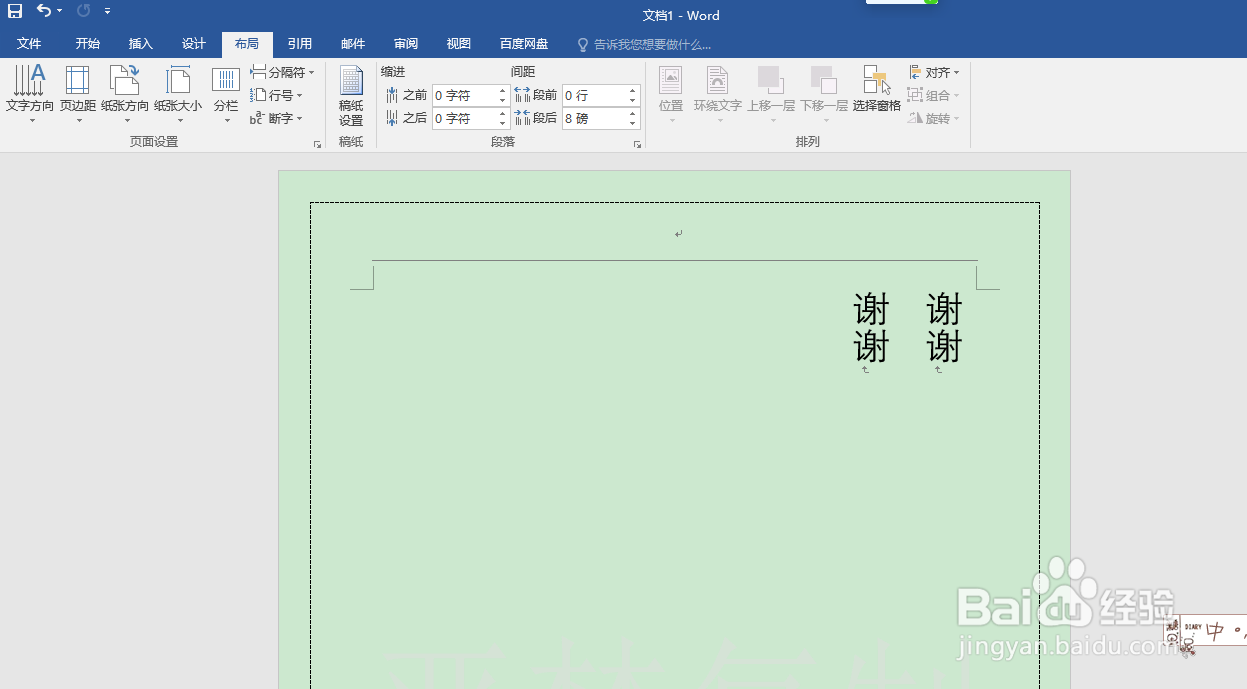
Task: Click the paragraph mark in page header
Action: (678, 234)
